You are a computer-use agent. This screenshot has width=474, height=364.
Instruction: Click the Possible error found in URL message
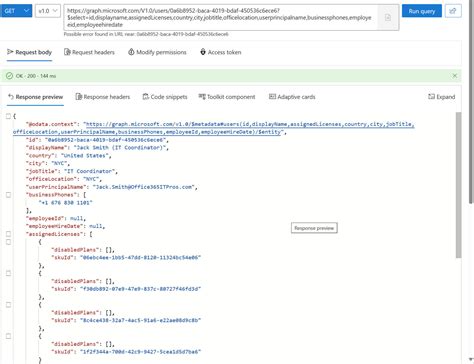146,34
